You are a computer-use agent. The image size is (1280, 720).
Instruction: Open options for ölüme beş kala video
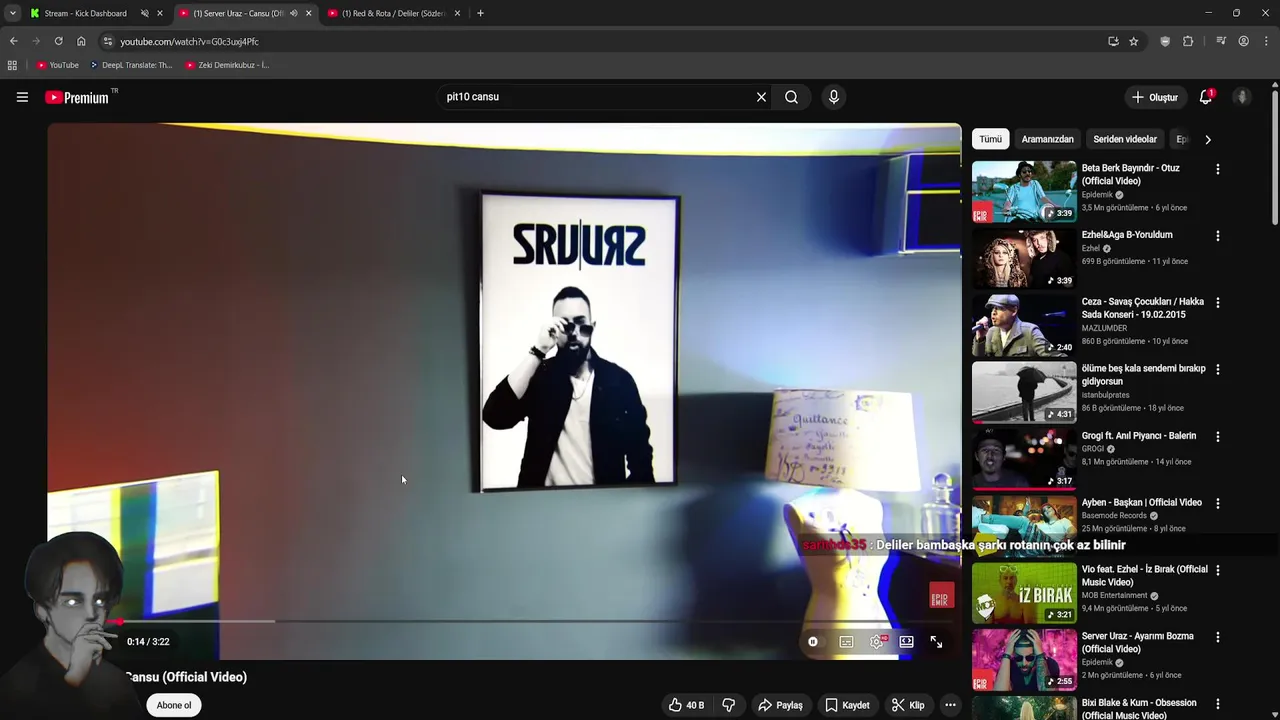pos(1217,369)
